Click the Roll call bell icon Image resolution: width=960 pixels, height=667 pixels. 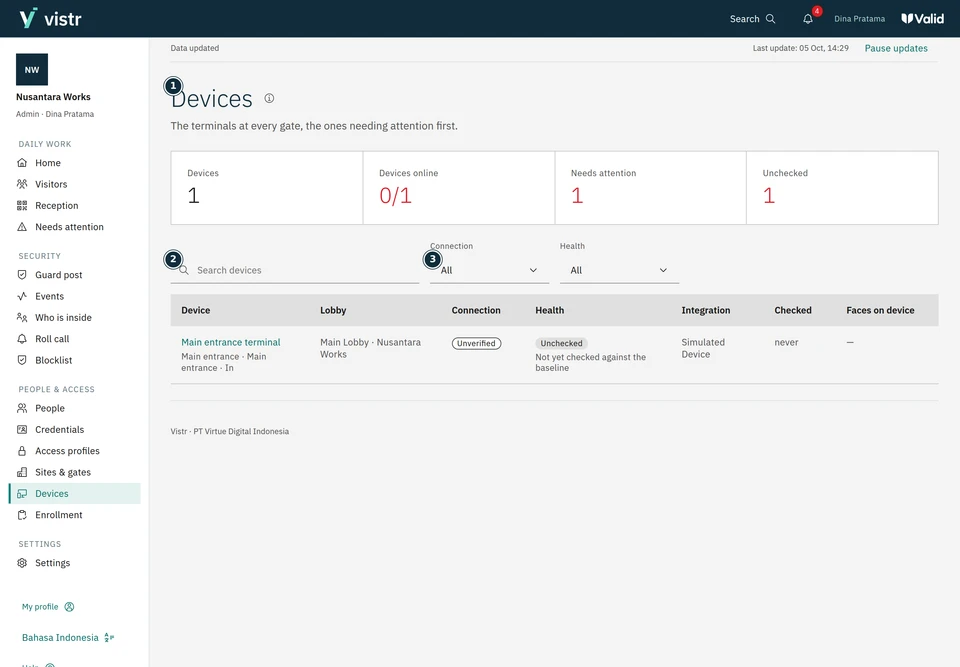tap(22, 339)
